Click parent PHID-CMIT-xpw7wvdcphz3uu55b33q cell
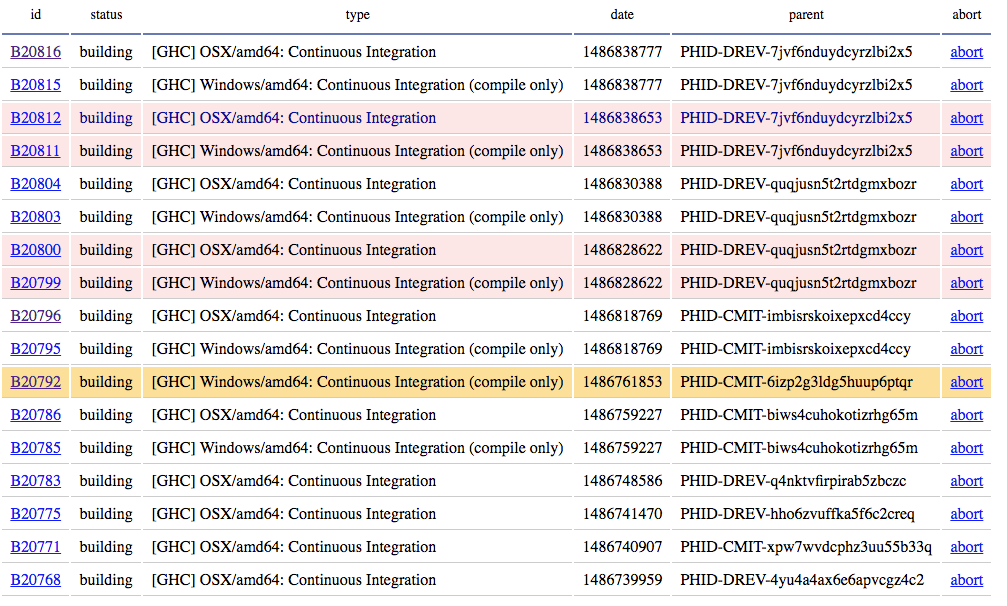Viewport: 1007px width, 606px height. 806,547
